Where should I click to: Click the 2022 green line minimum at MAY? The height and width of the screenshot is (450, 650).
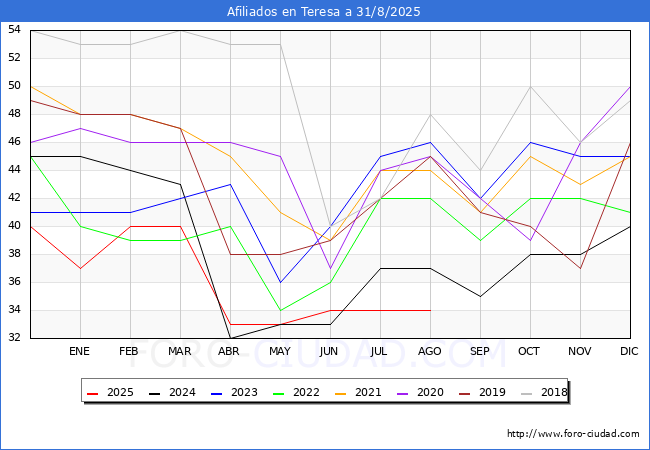click(x=281, y=310)
